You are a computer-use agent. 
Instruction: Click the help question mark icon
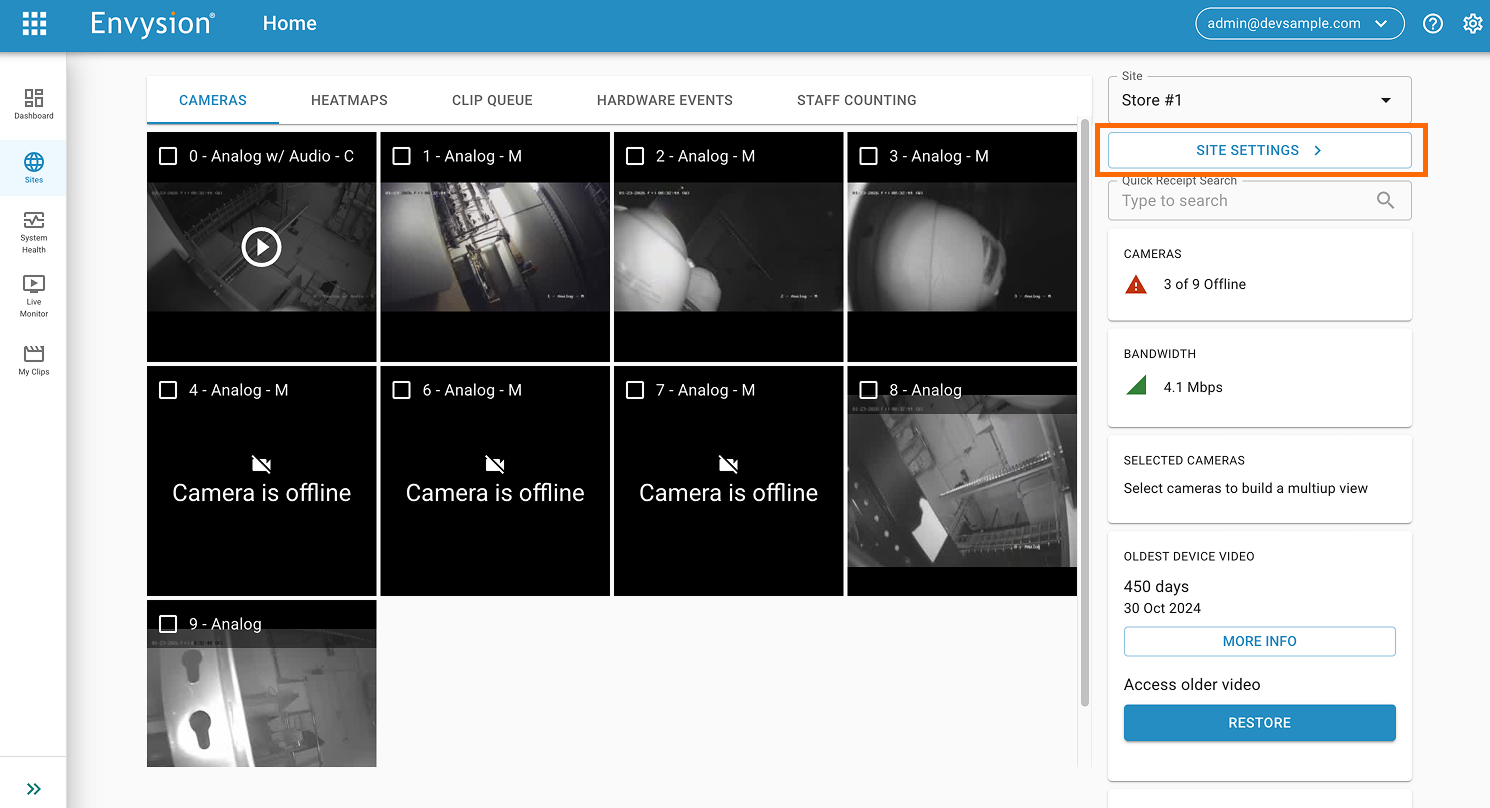[1433, 24]
